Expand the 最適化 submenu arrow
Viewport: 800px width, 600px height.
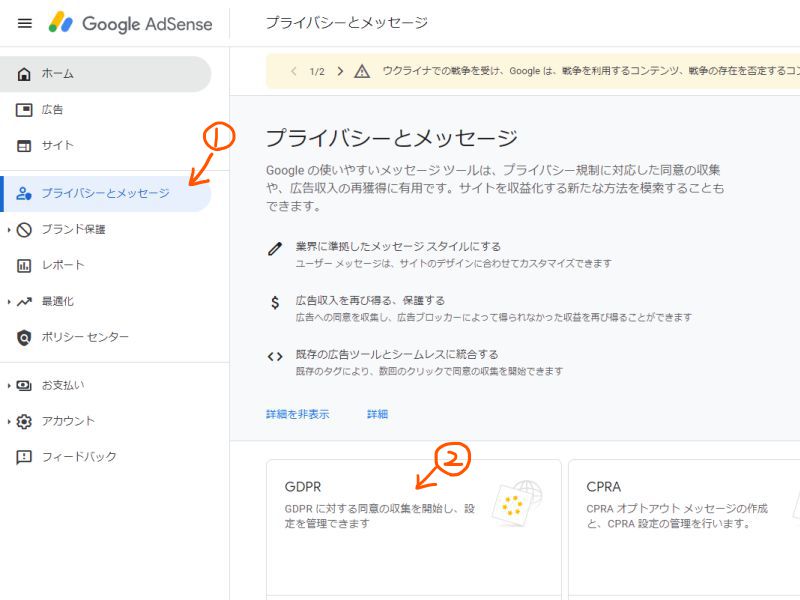point(9,302)
